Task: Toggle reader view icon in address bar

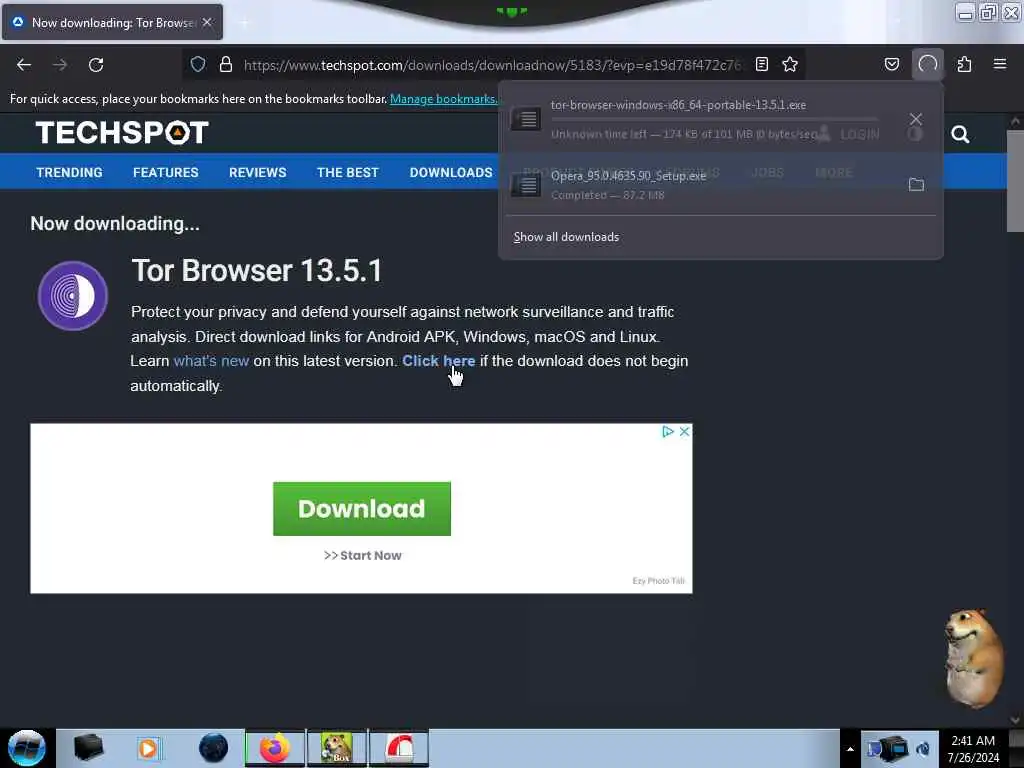Action: [x=761, y=64]
